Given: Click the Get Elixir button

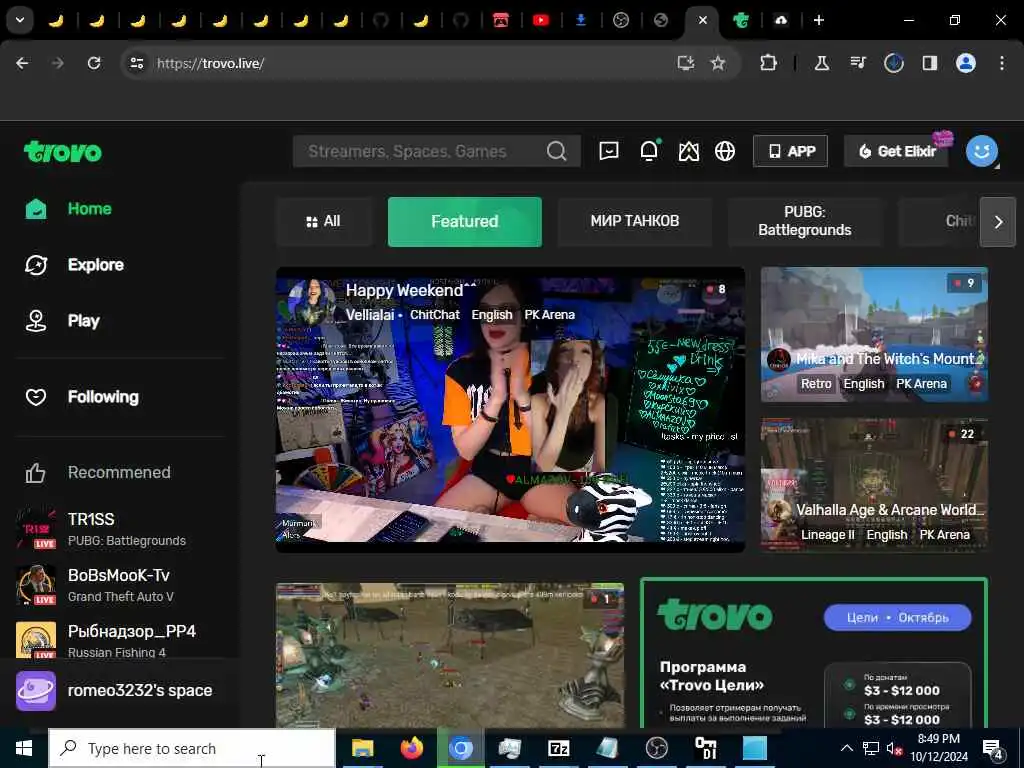Looking at the screenshot, I should point(896,152).
